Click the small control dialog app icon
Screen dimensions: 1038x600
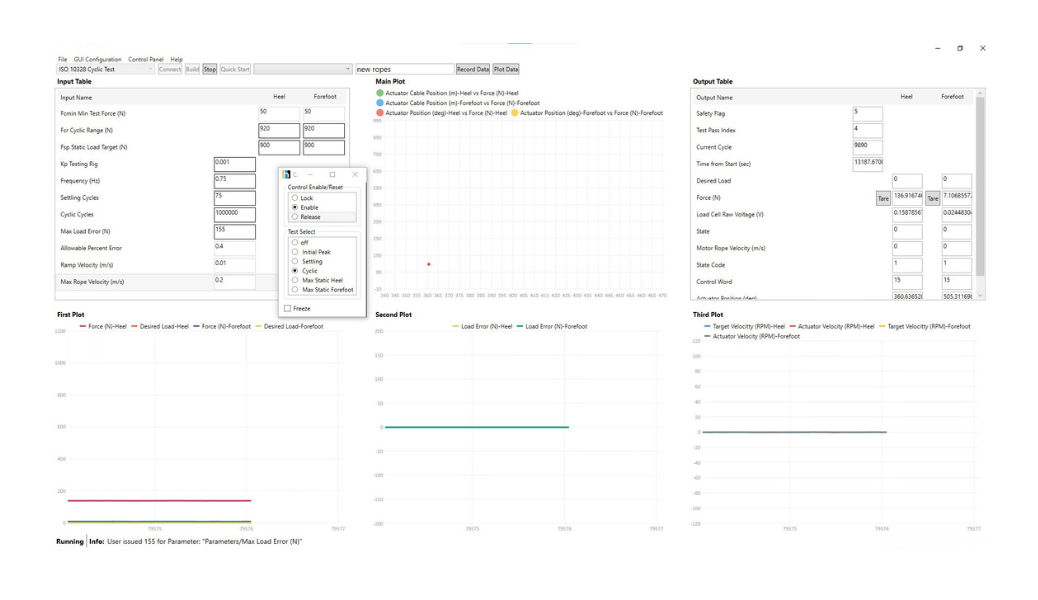[x=287, y=175]
